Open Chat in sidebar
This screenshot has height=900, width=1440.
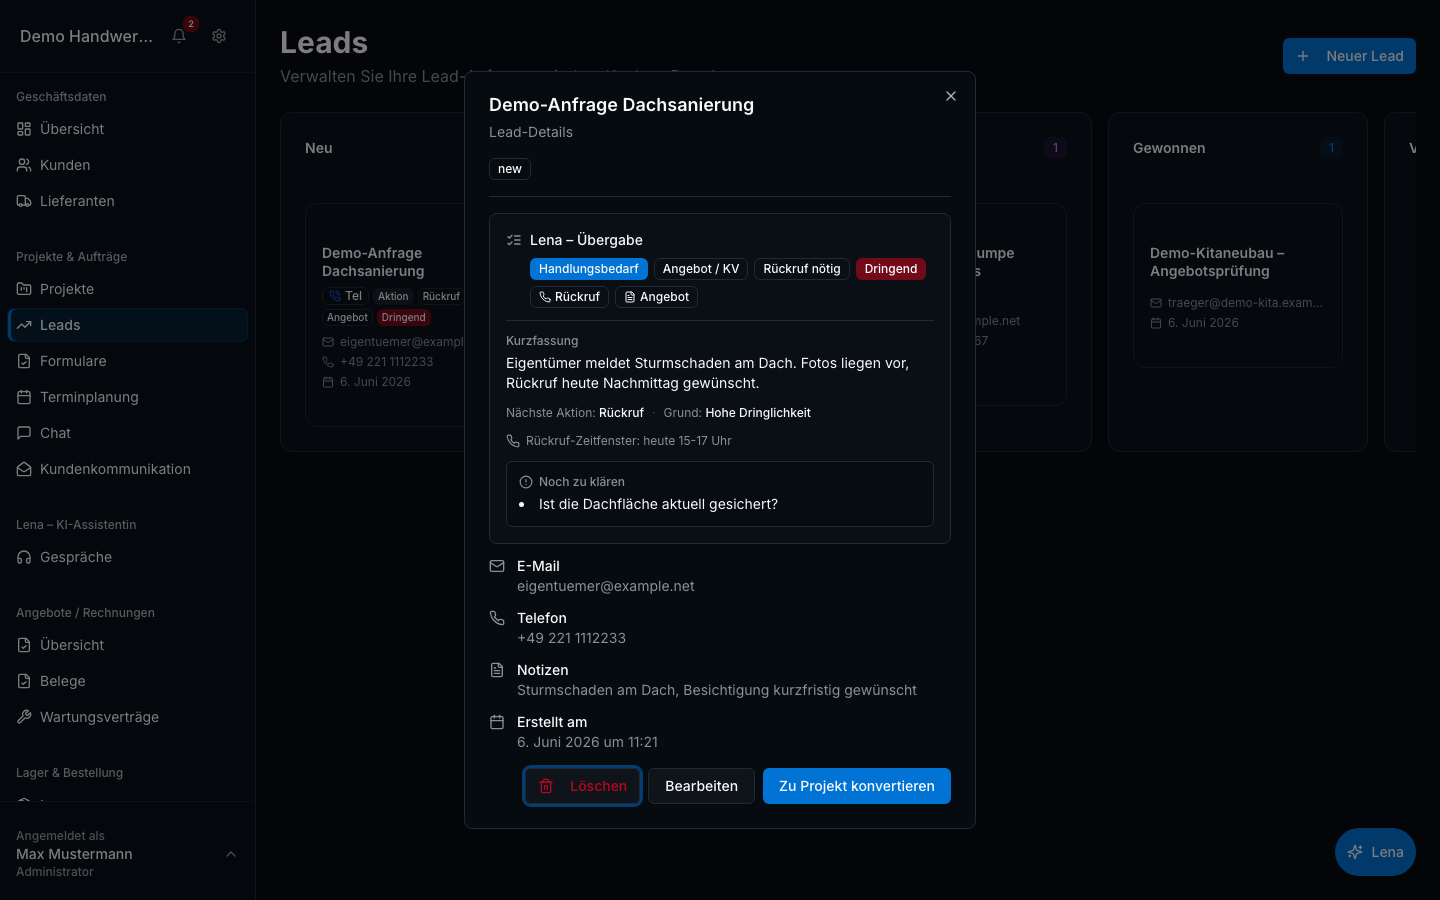point(128,433)
